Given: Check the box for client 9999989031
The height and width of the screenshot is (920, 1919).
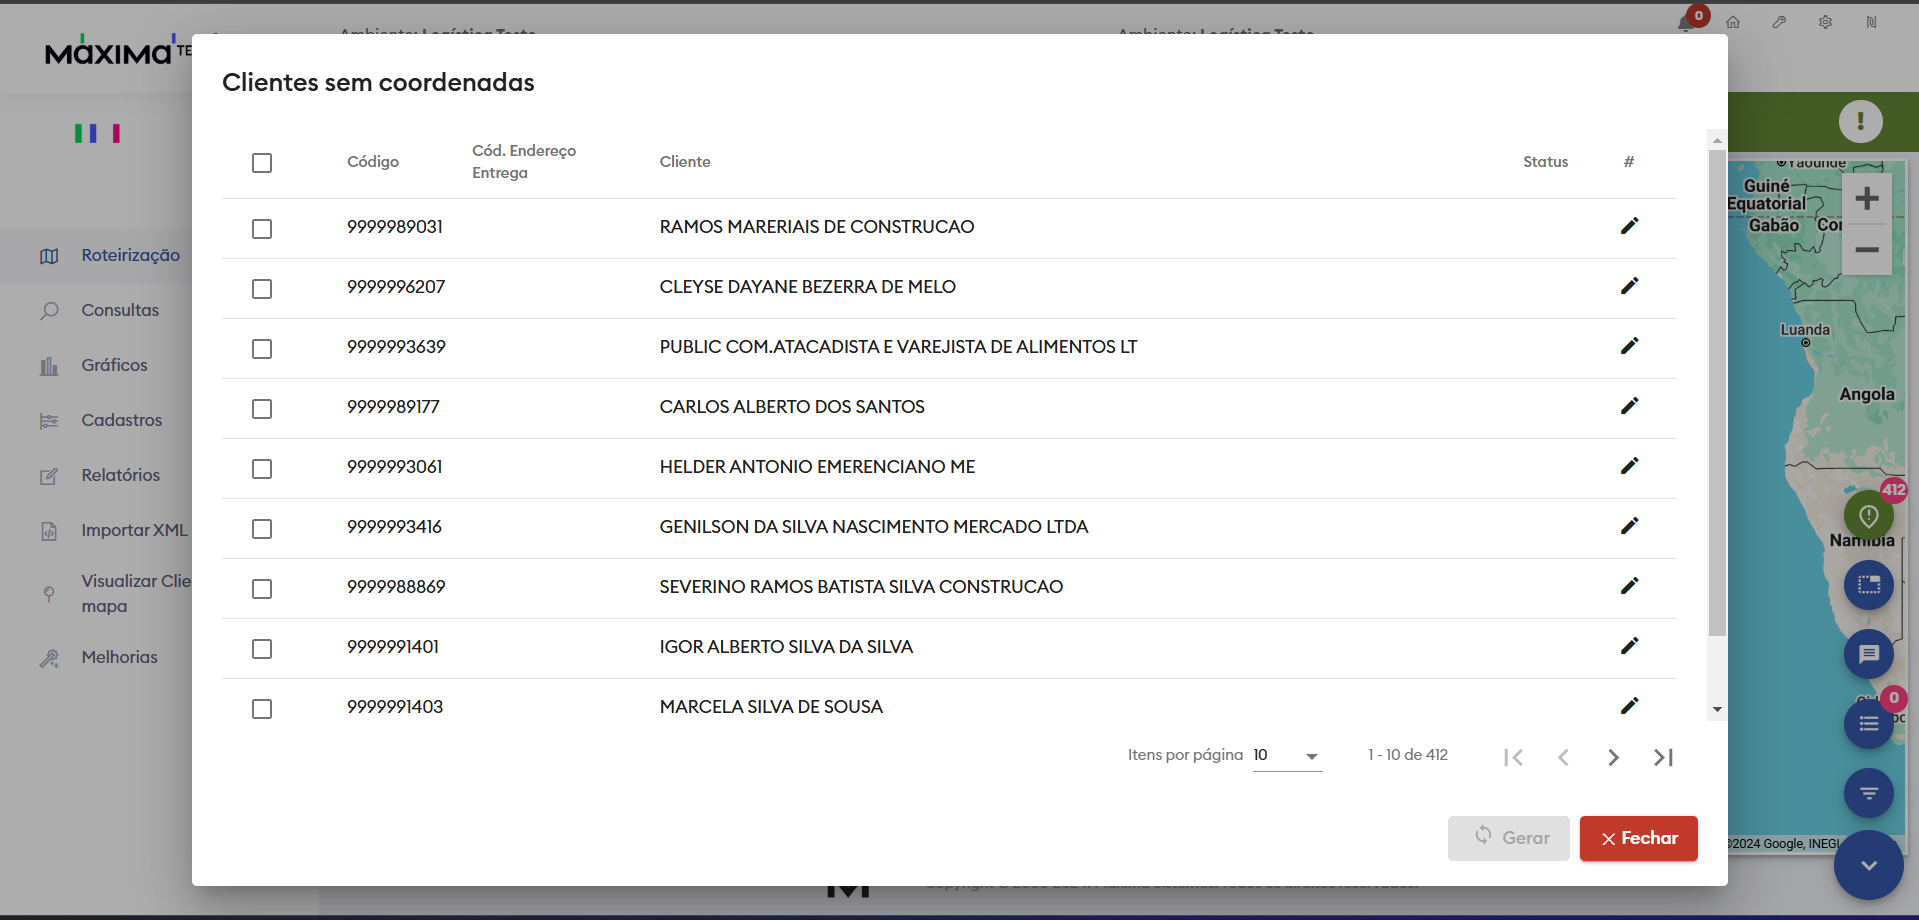Looking at the screenshot, I should pos(262,229).
